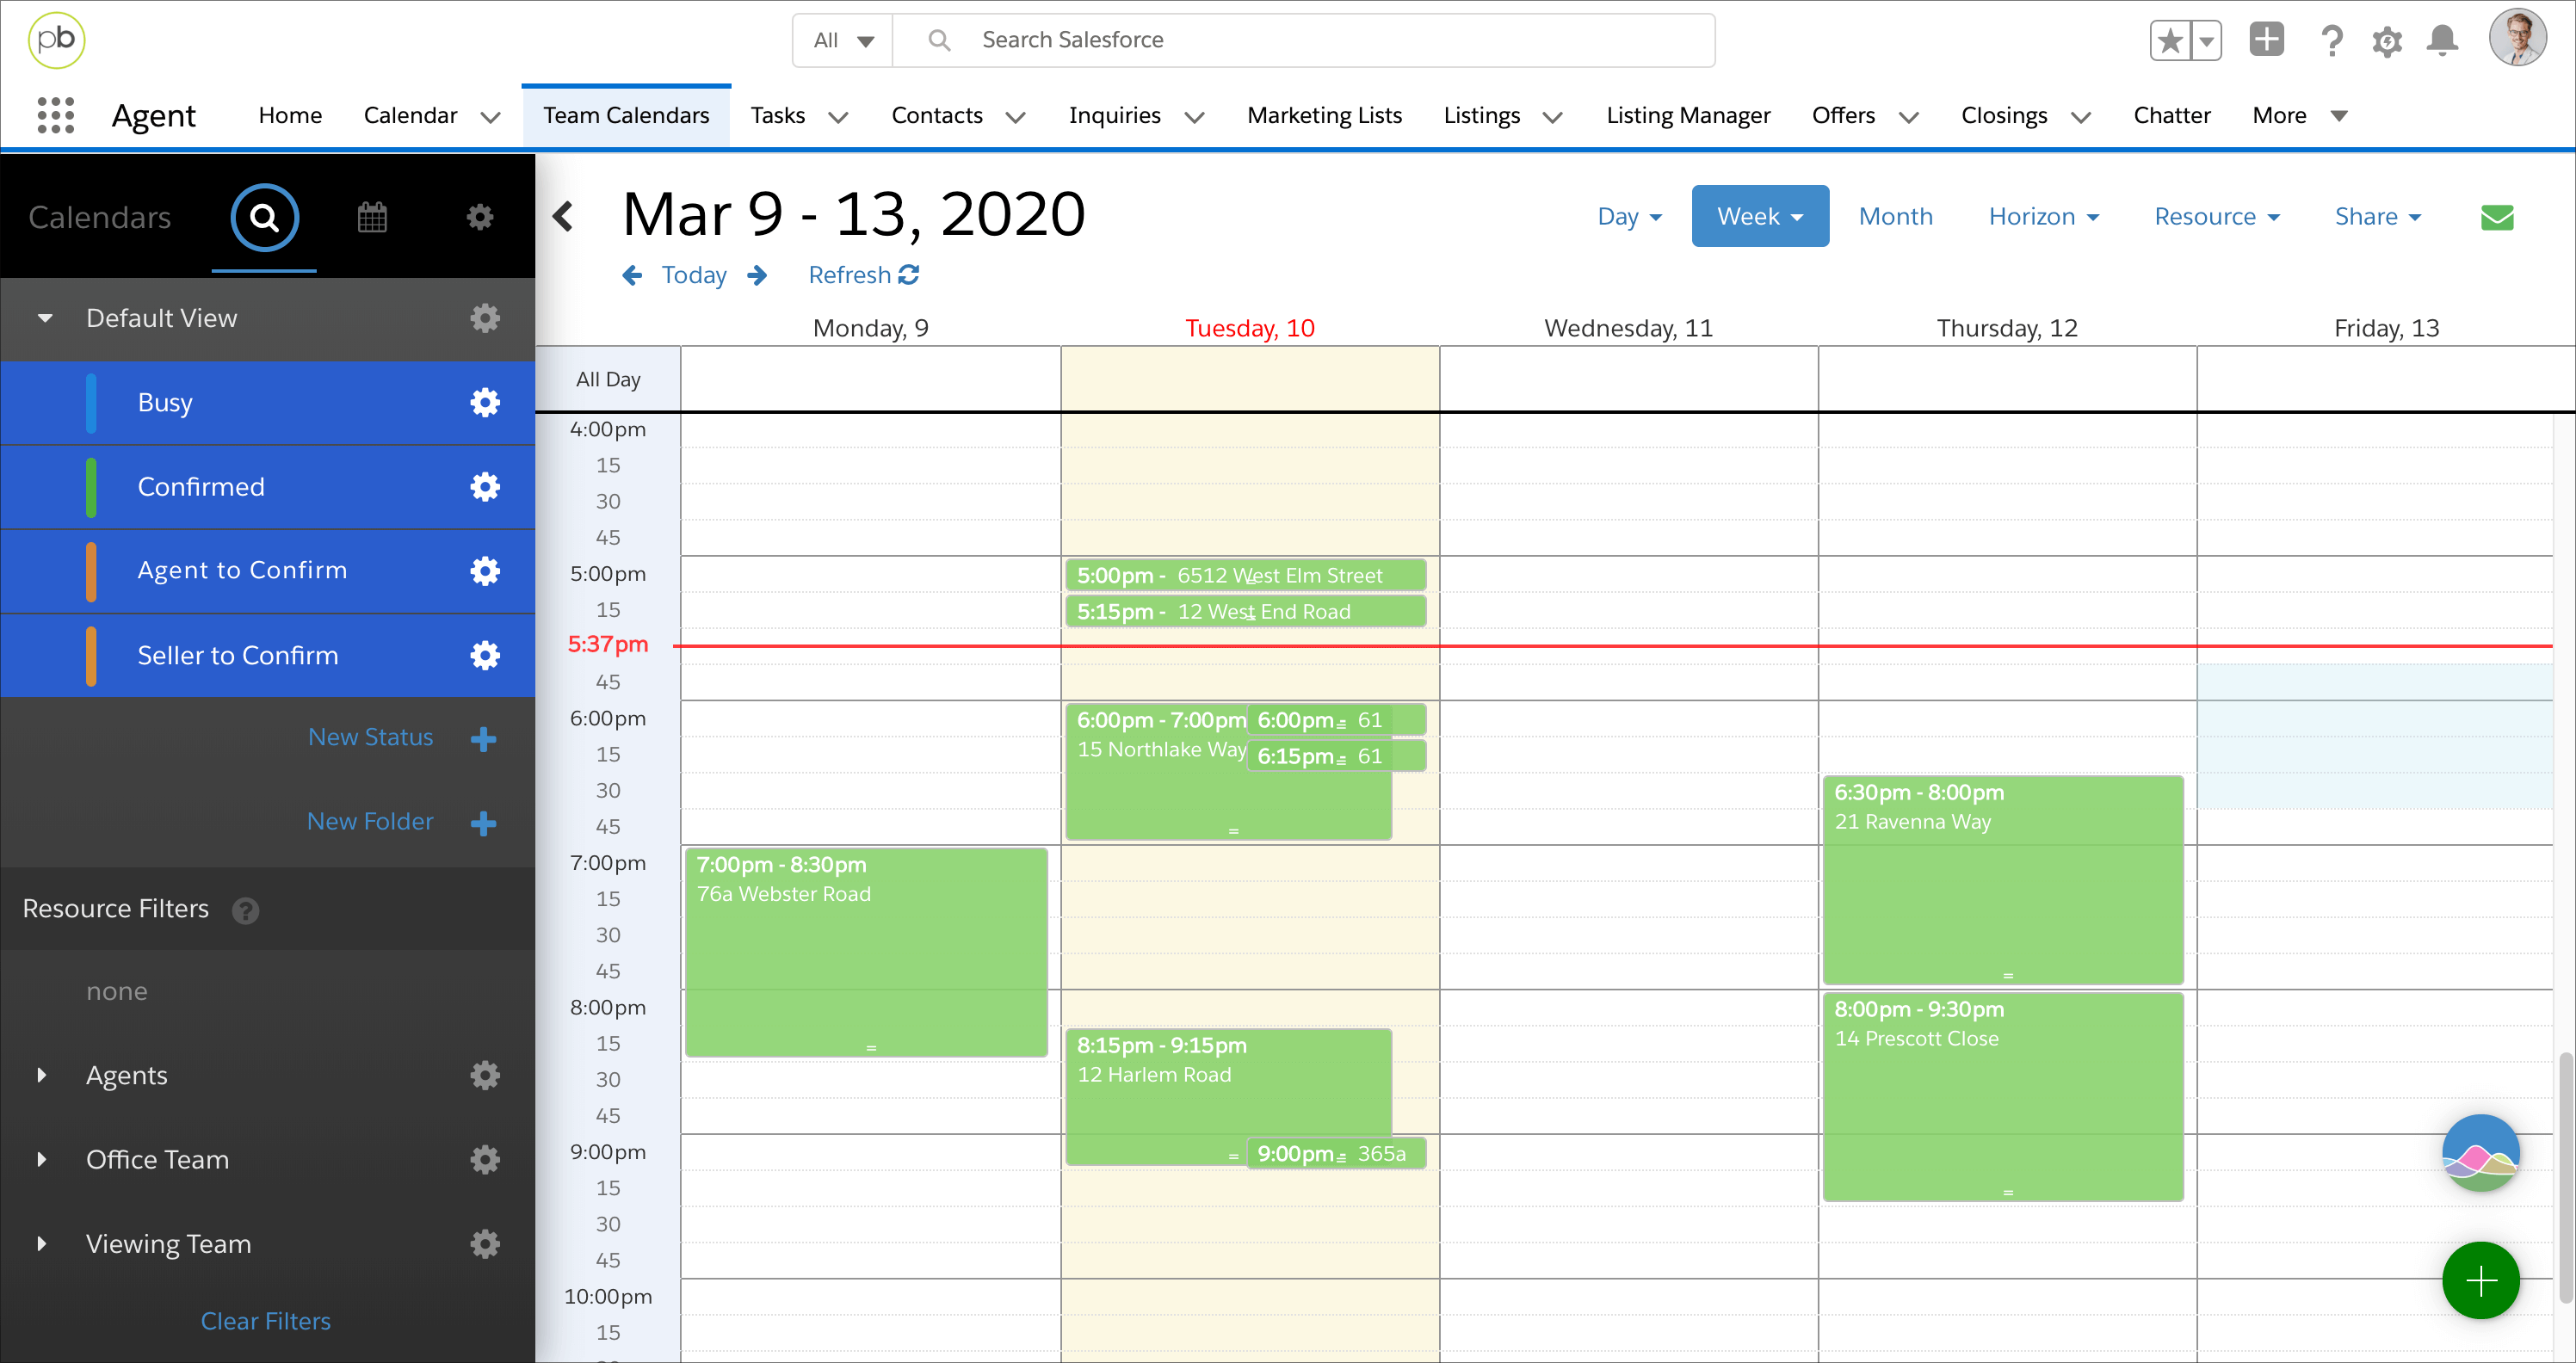Click the Clear Filters link
2576x1363 pixels.
point(265,1320)
